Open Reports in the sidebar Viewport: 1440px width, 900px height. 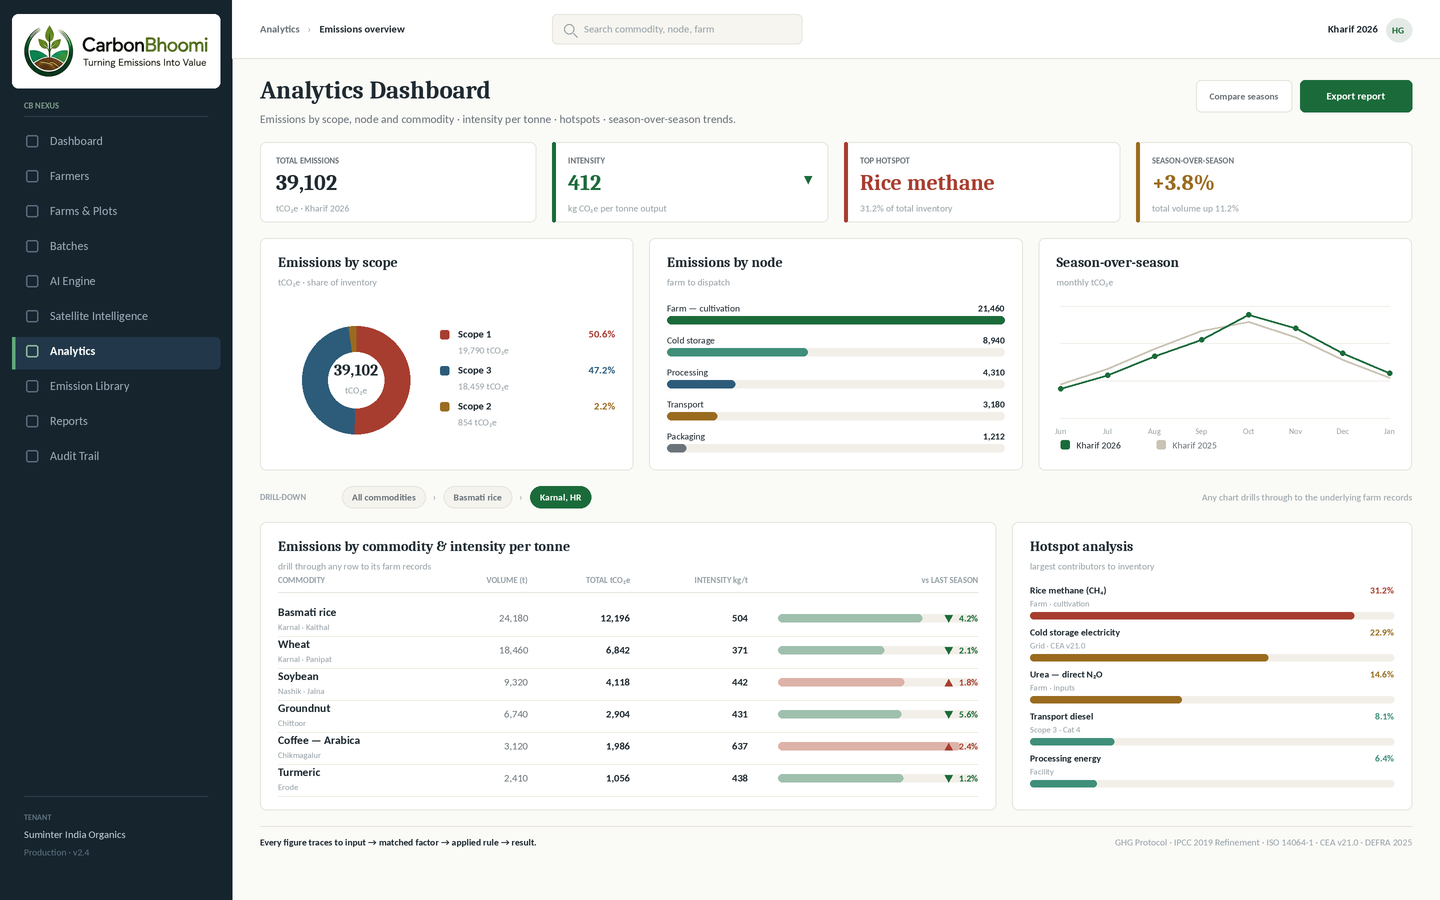click(x=116, y=421)
